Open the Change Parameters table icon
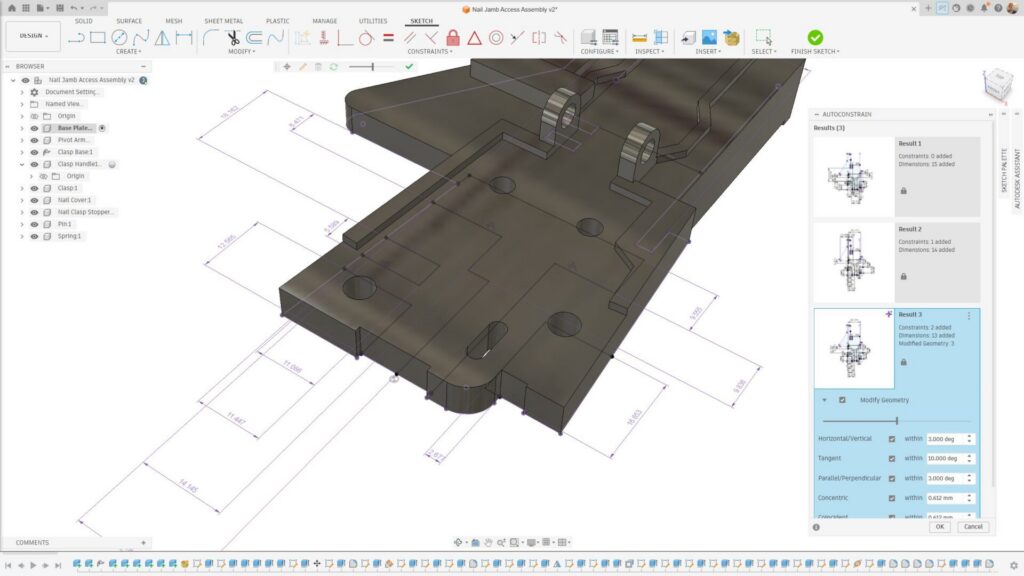The width and height of the screenshot is (1024, 576). (610, 38)
